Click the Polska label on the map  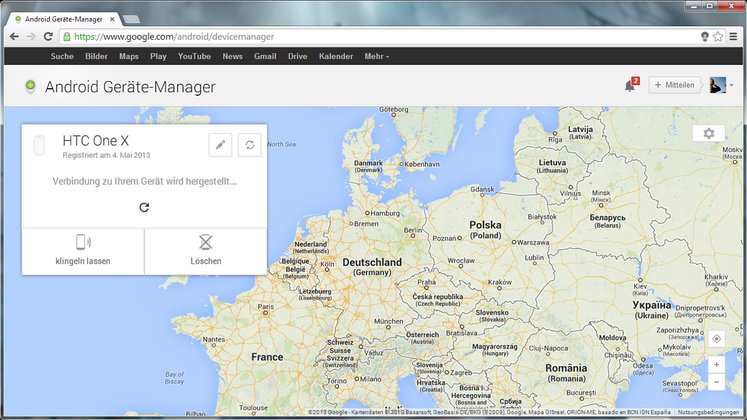pos(485,225)
